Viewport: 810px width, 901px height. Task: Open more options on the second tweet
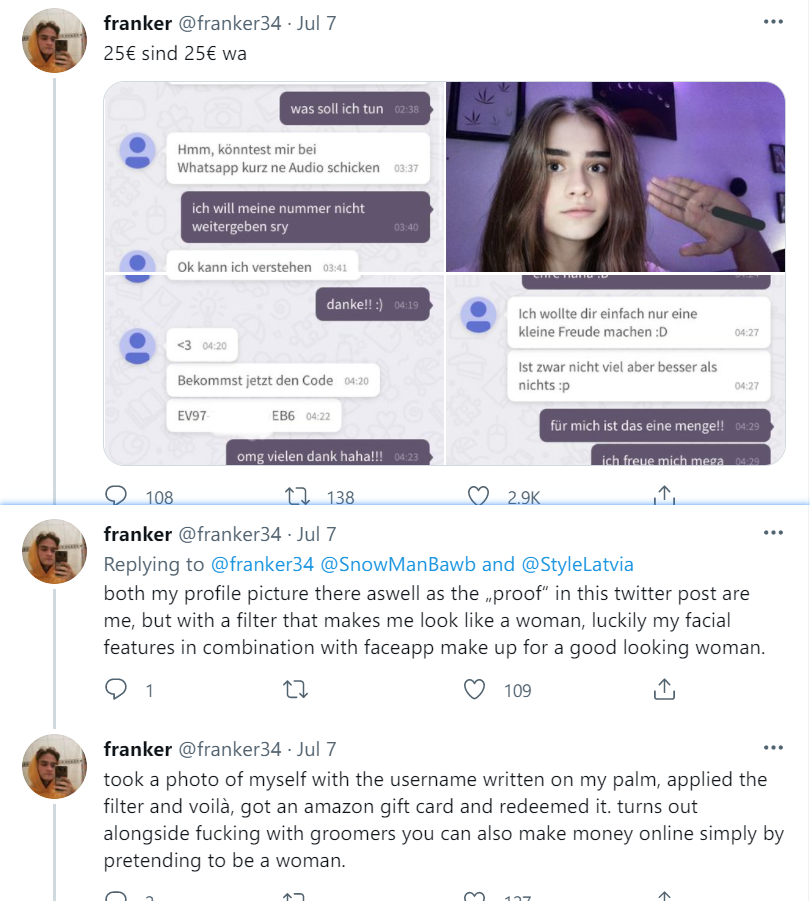(x=773, y=533)
